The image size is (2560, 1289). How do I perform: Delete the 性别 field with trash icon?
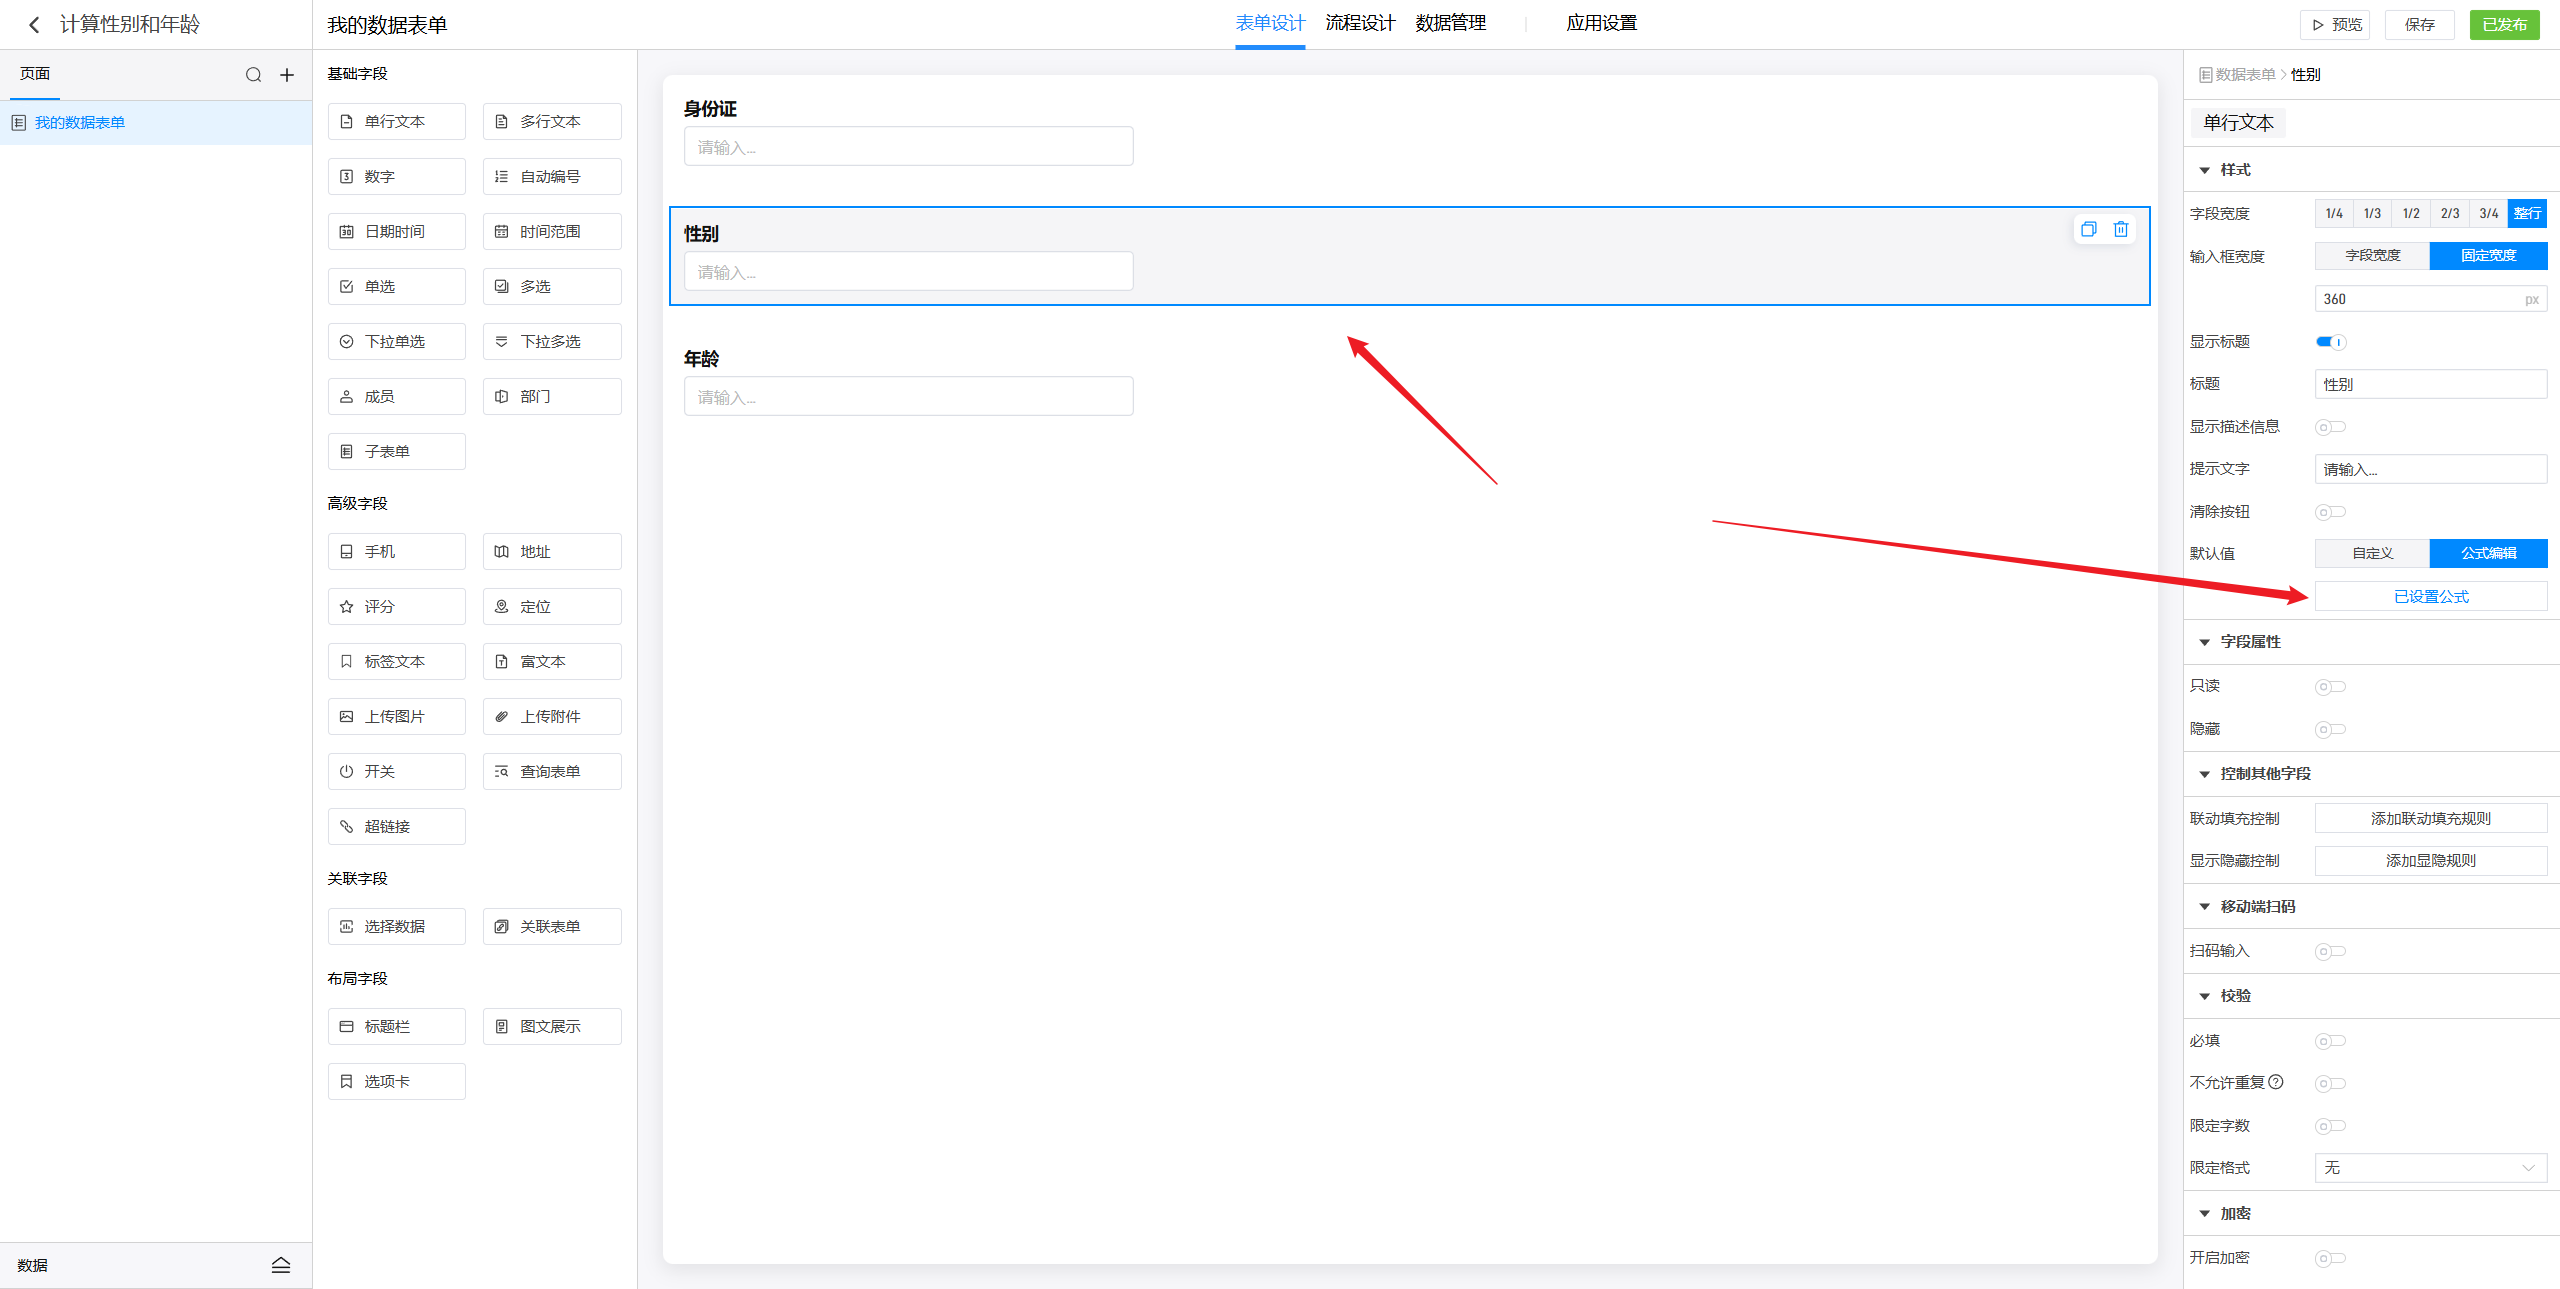click(2120, 230)
